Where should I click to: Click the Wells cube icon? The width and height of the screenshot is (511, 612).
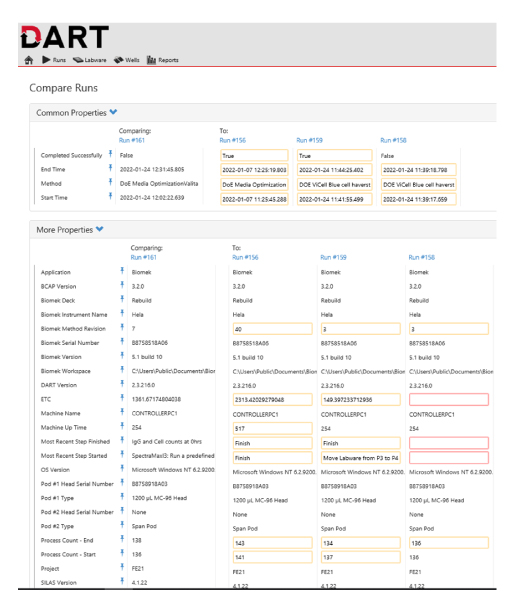point(118,60)
